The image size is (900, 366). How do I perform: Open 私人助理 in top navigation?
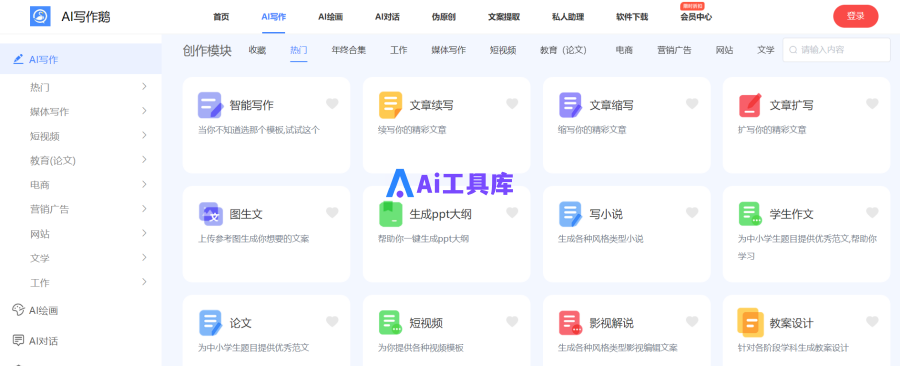[568, 17]
